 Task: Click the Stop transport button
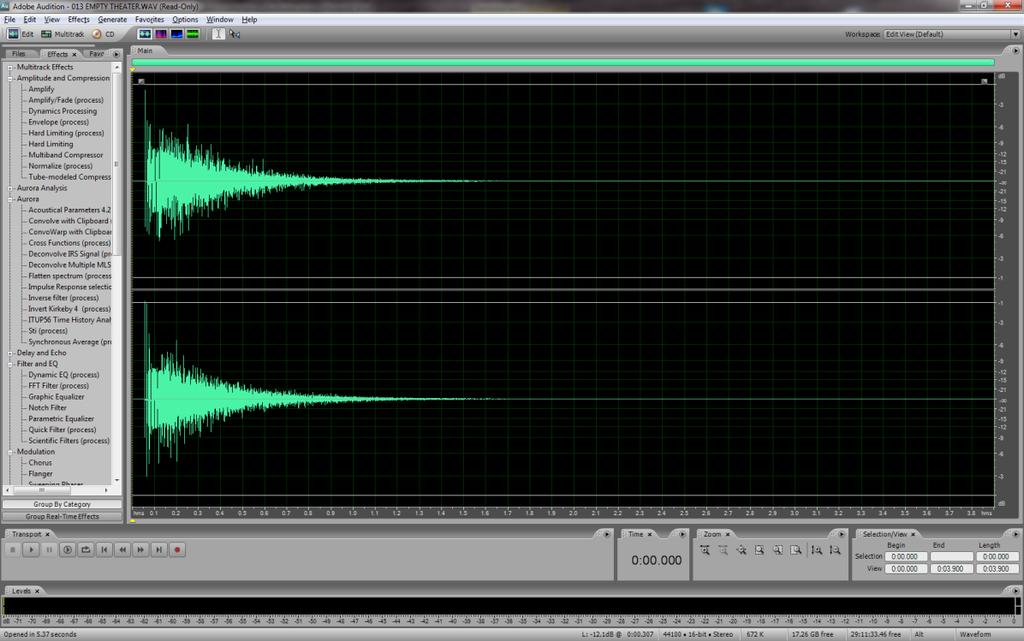pos(12,550)
